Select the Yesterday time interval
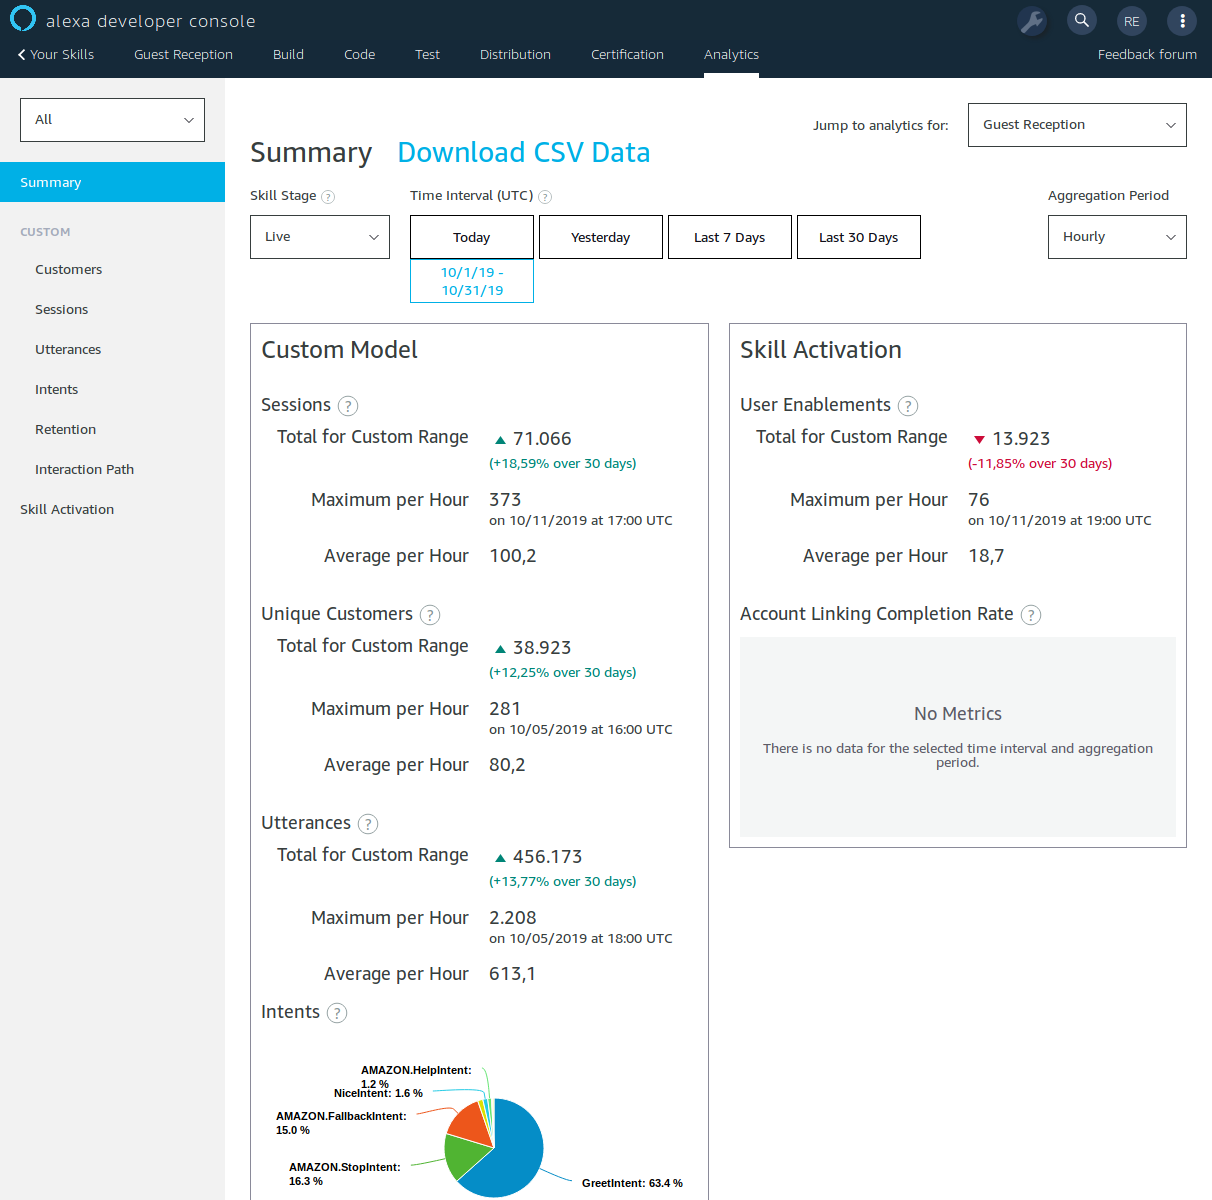The image size is (1212, 1200). point(600,237)
